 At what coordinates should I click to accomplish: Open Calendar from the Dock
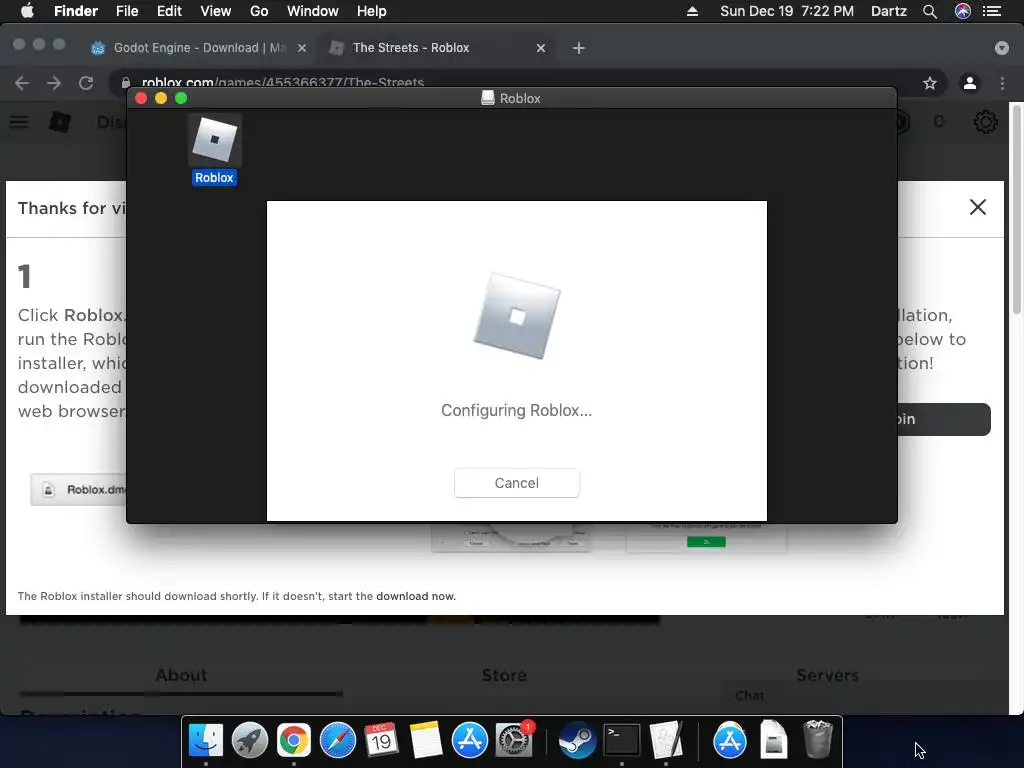(381, 741)
